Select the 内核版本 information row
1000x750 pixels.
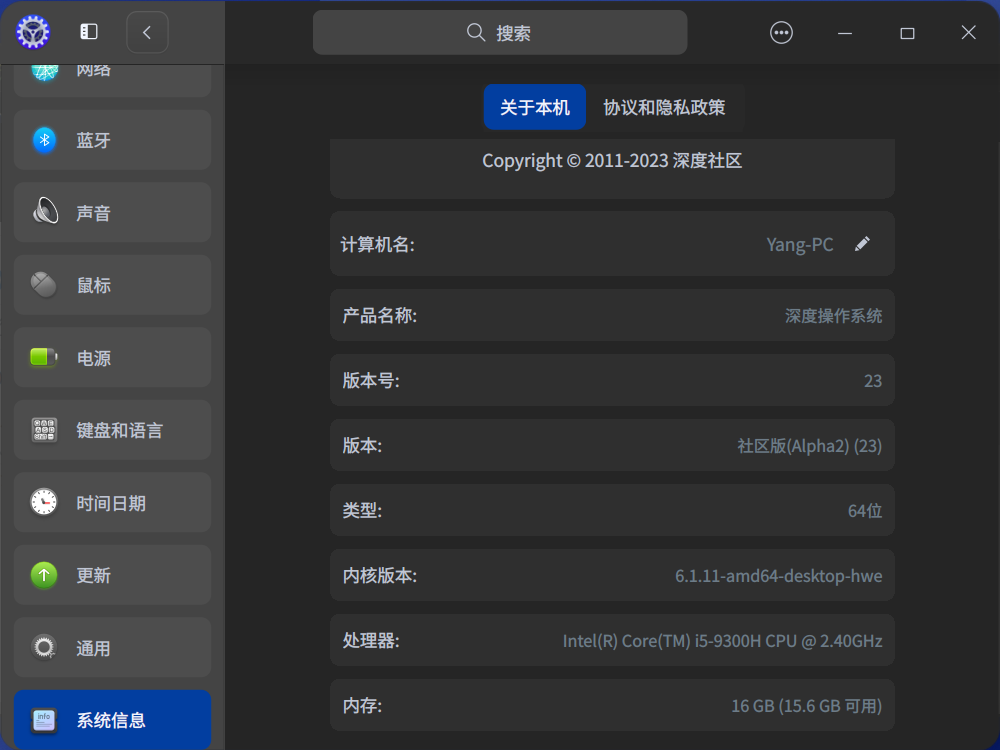tap(612, 575)
